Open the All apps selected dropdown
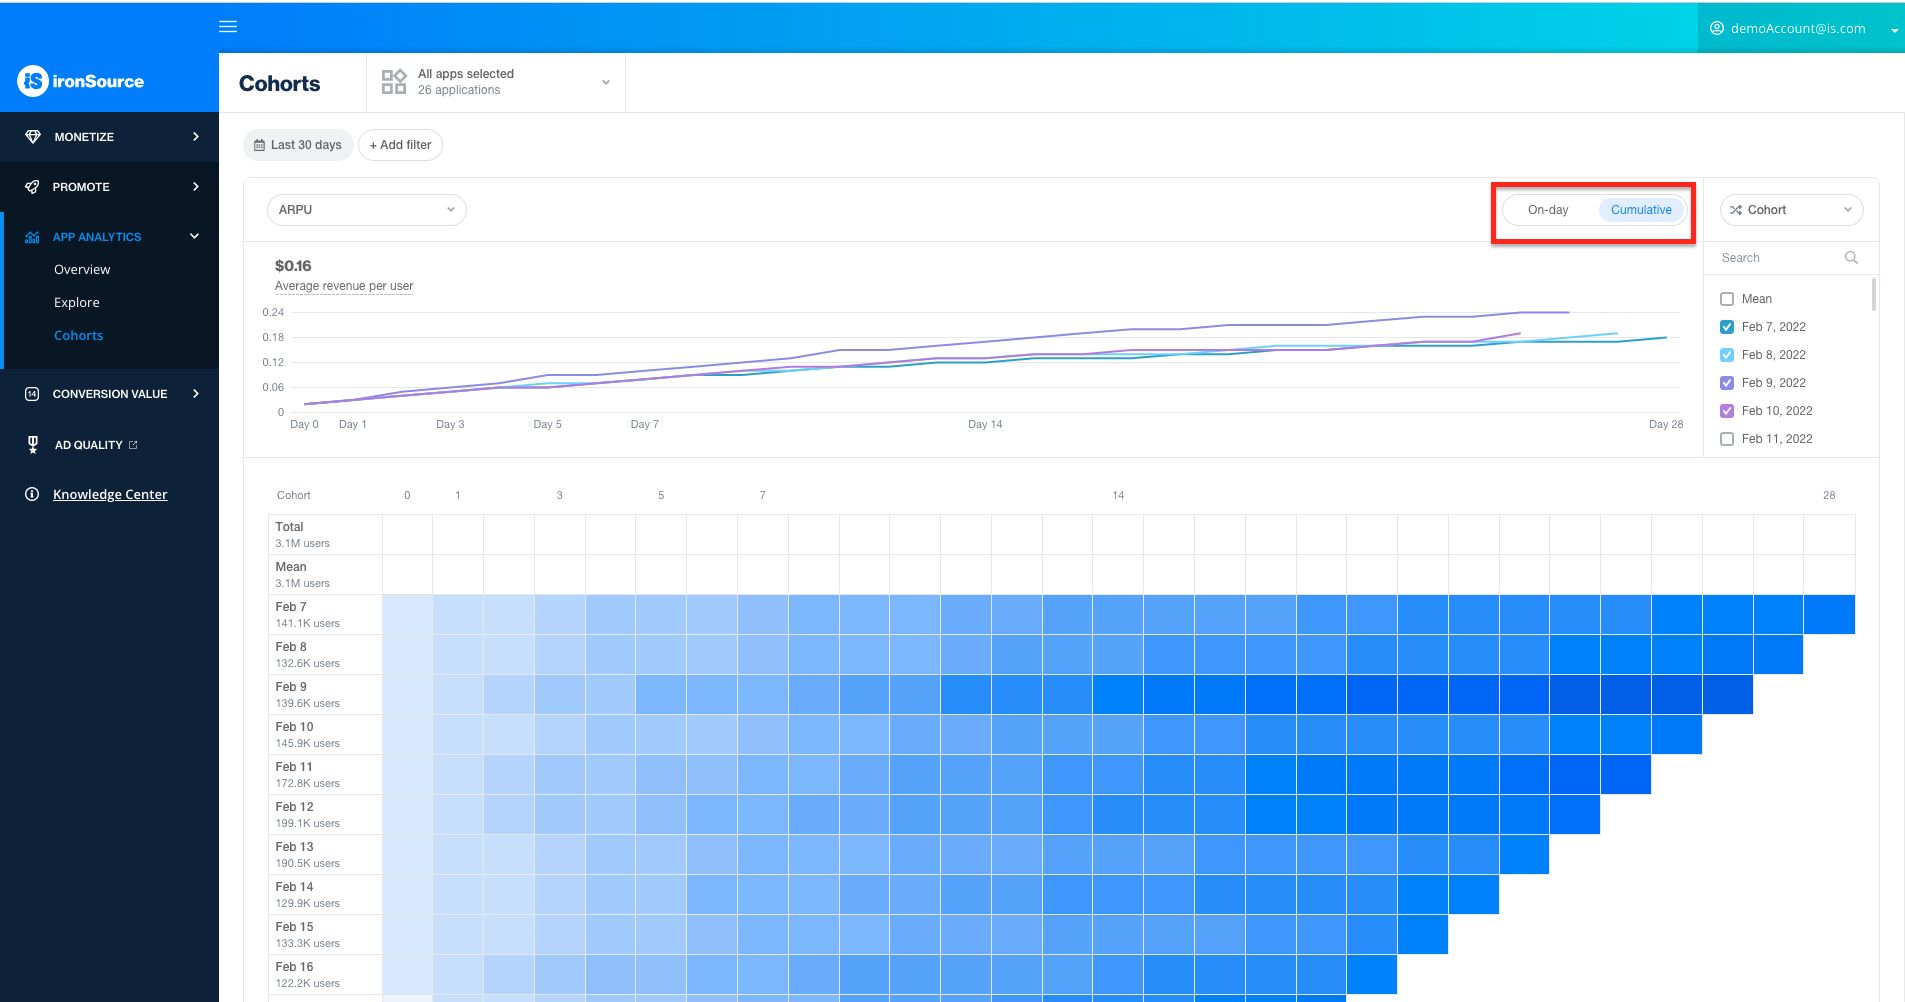This screenshot has height=1002, width=1905. [x=496, y=82]
